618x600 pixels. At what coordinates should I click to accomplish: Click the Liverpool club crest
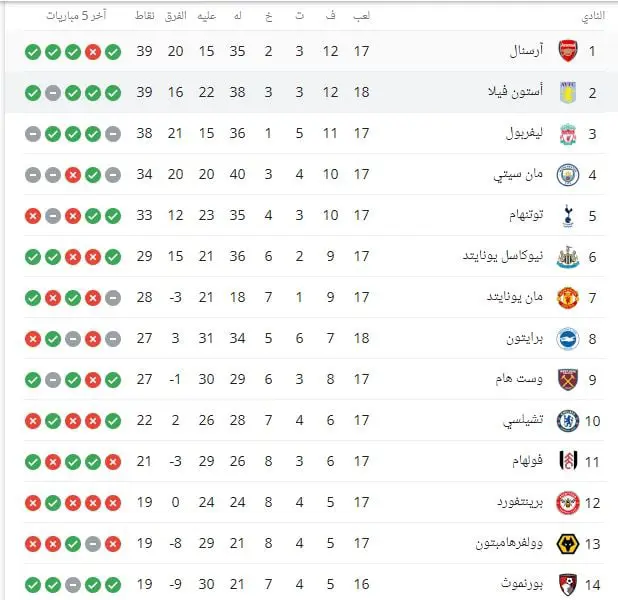point(568,134)
